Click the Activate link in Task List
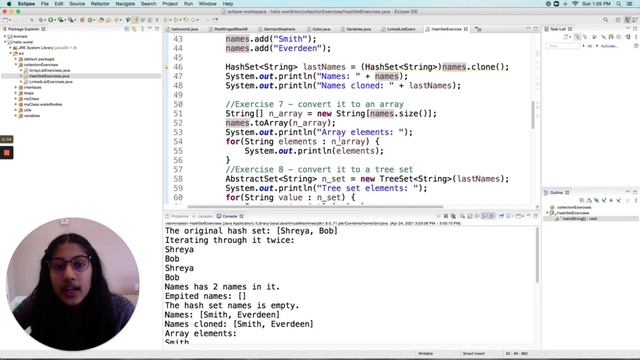 click(x=609, y=46)
